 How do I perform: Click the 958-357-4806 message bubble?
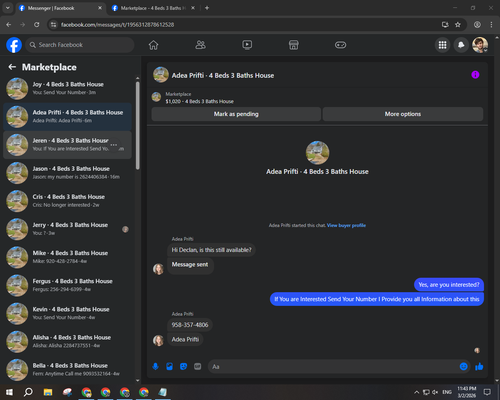(x=190, y=325)
